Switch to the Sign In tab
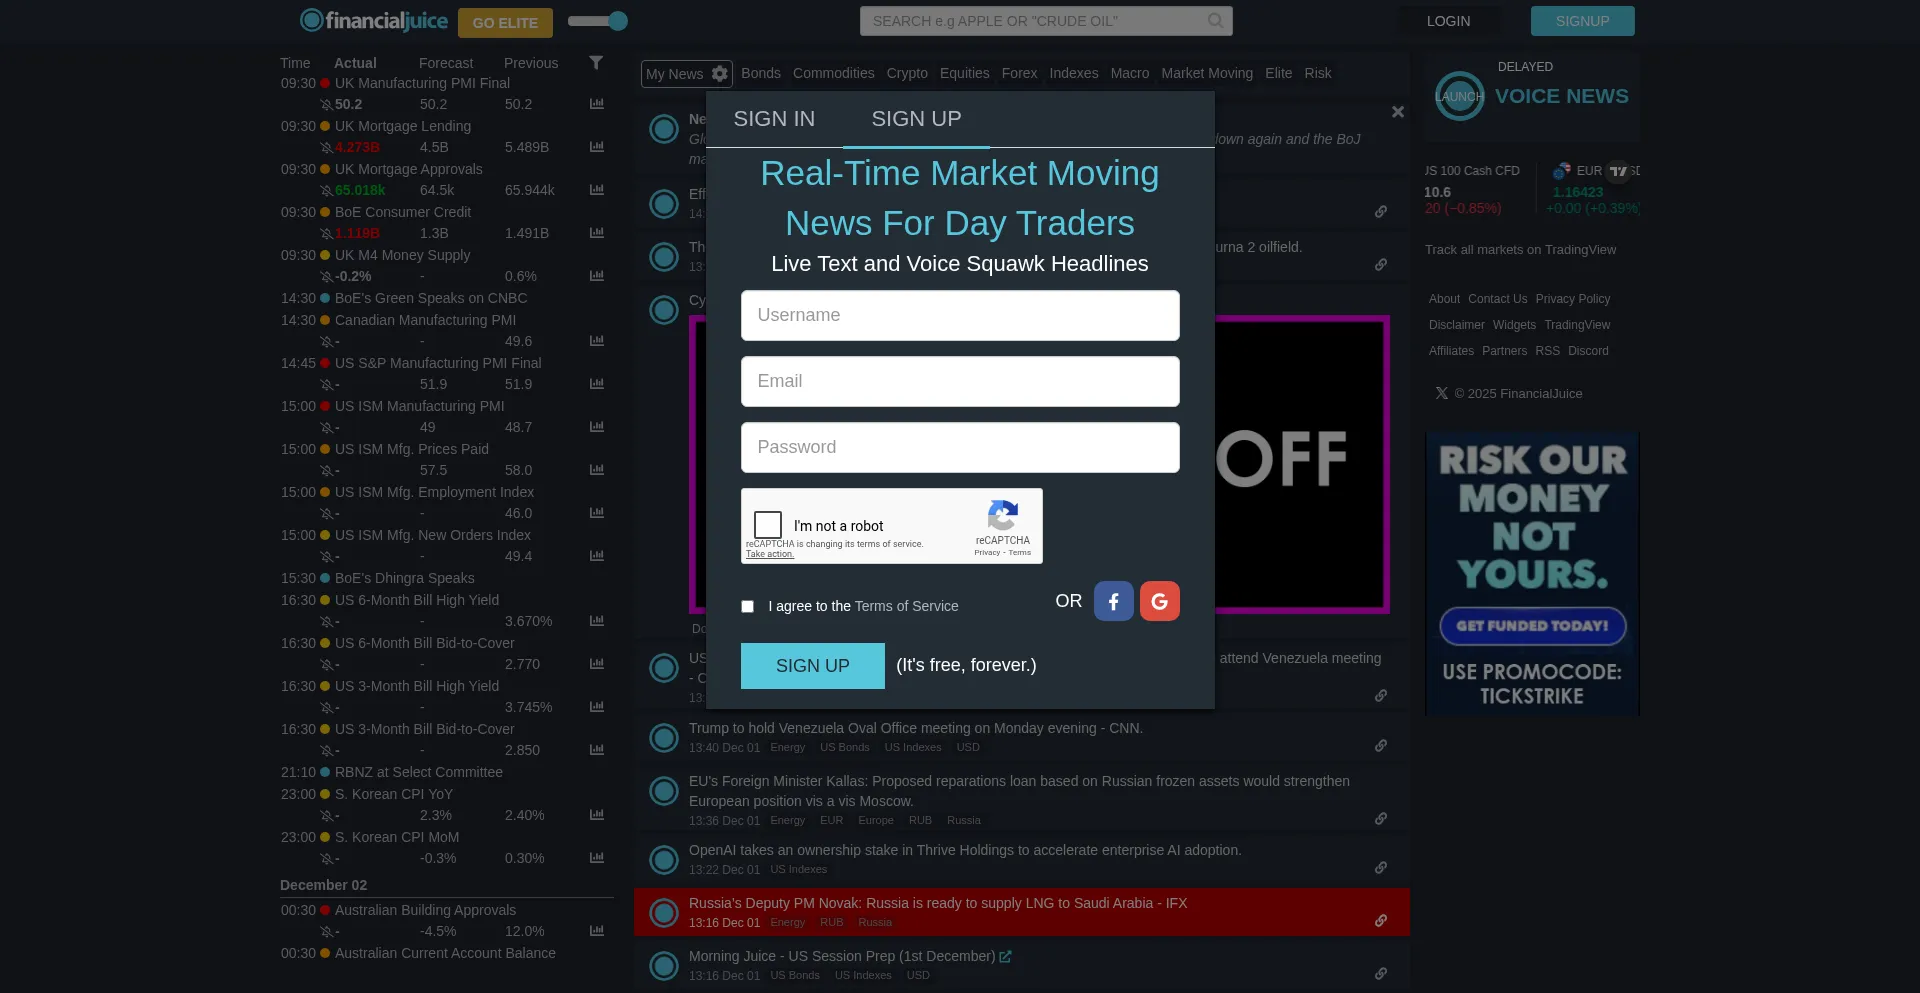The image size is (1920, 993). pyautogui.click(x=774, y=119)
